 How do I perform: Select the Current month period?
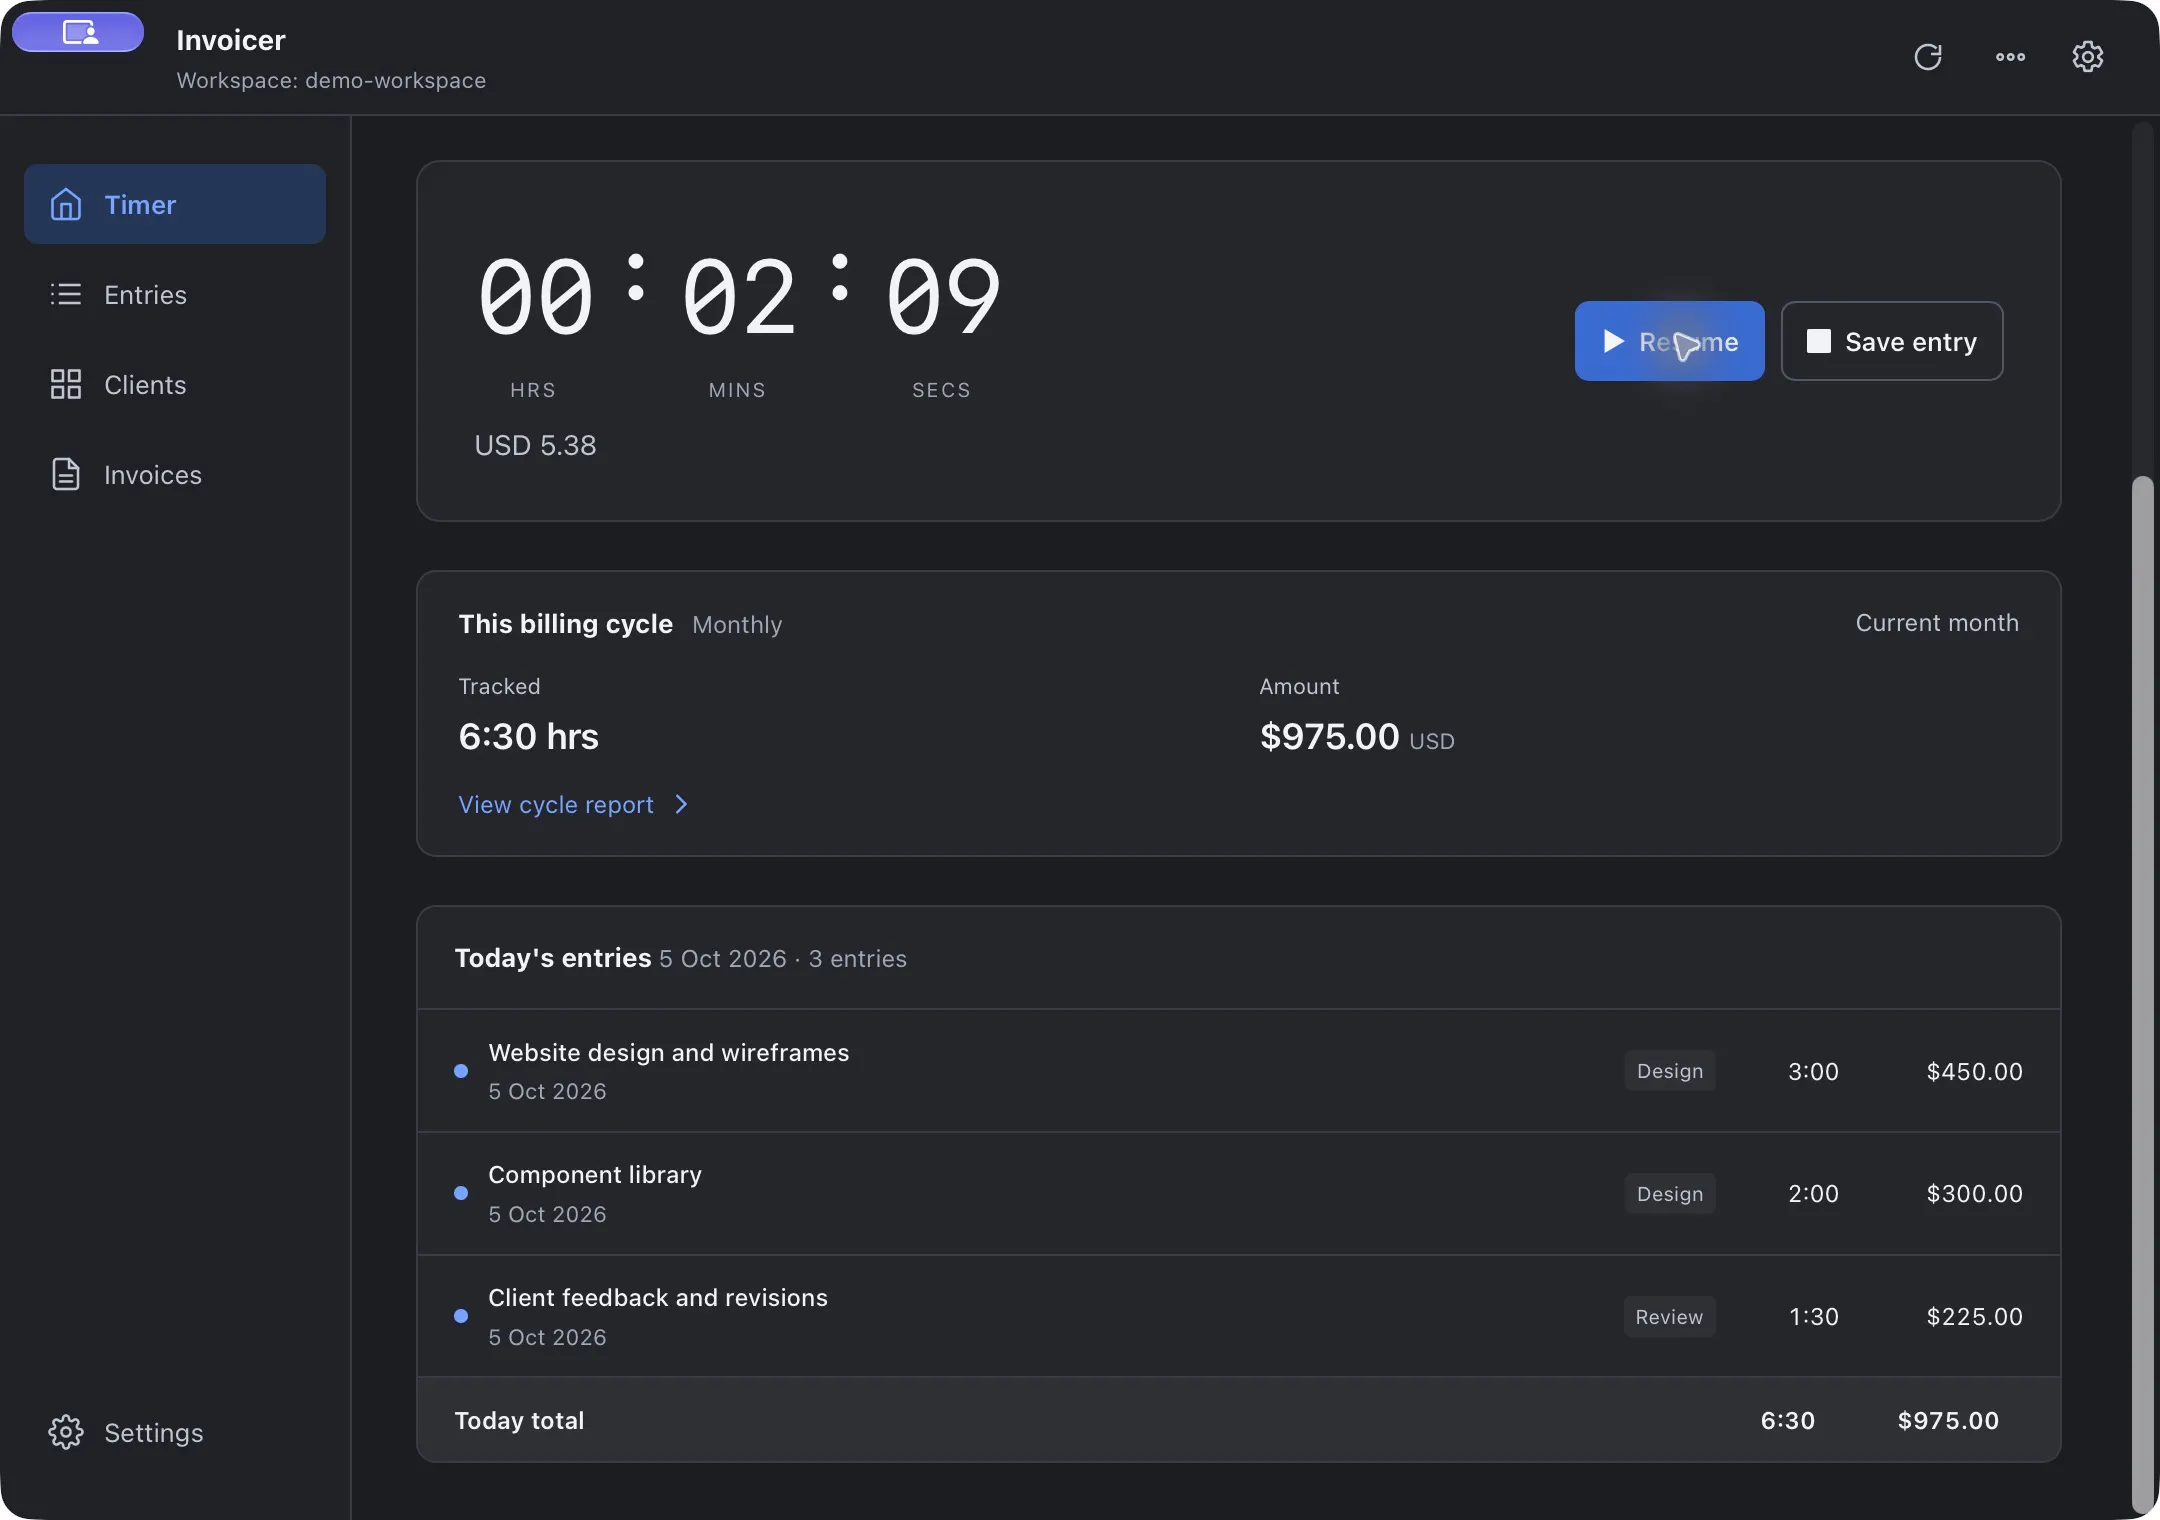click(x=1937, y=622)
